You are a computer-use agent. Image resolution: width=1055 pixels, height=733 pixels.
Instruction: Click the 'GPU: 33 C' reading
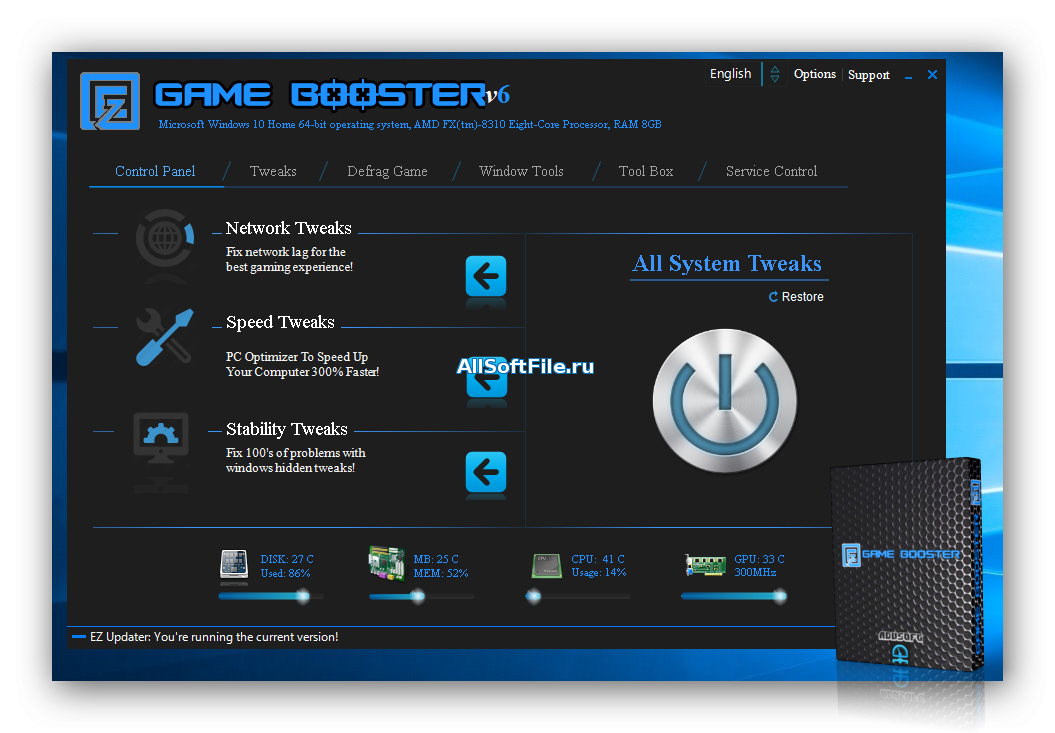coord(759,559)
